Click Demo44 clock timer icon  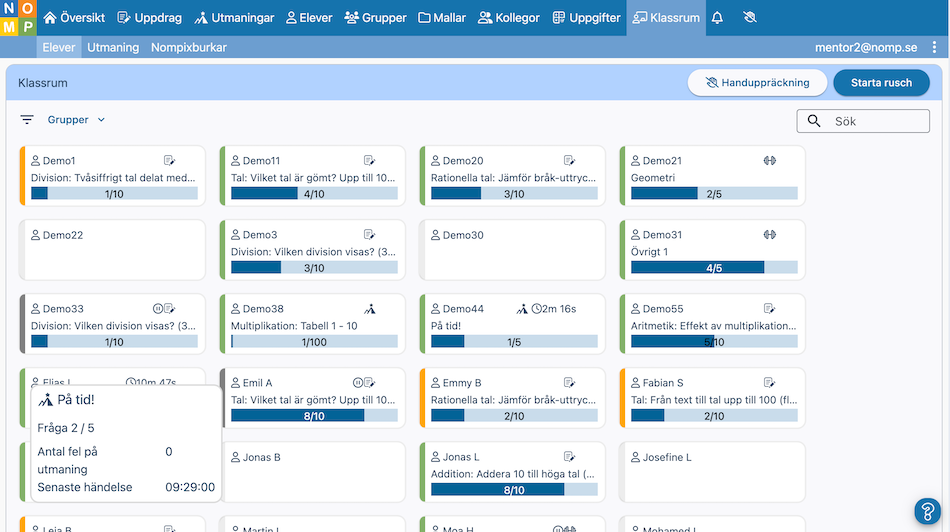point(536,309)
